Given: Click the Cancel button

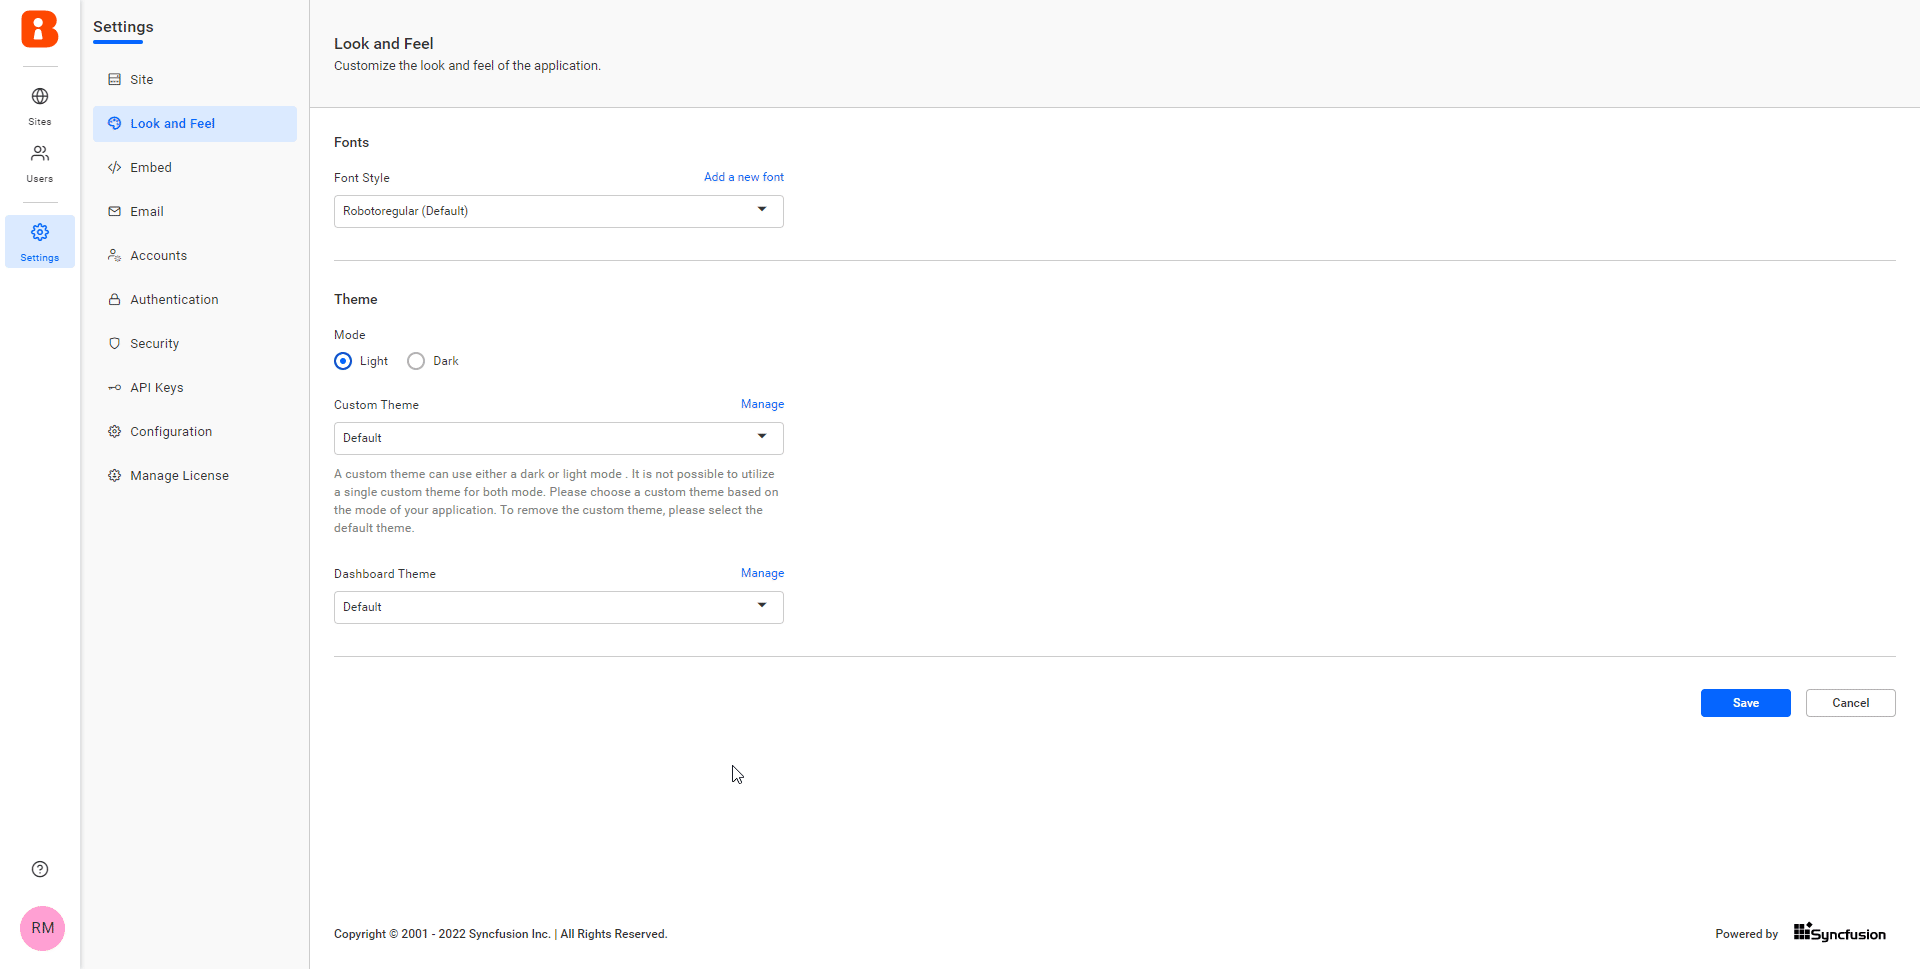Looking at the screenshot, I should click(1850, 703).
